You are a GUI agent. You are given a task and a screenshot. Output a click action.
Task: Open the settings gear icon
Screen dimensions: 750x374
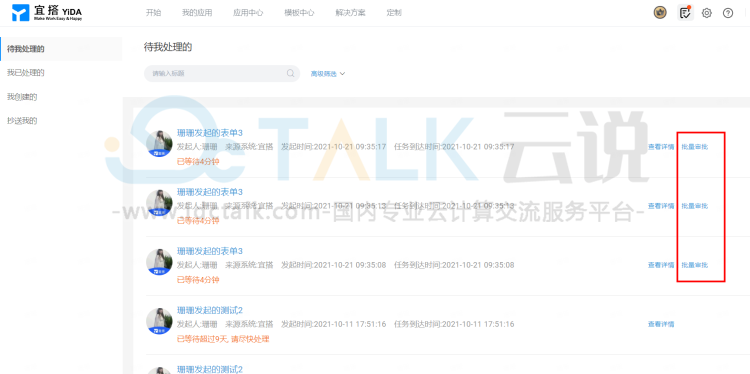point(706,13)
